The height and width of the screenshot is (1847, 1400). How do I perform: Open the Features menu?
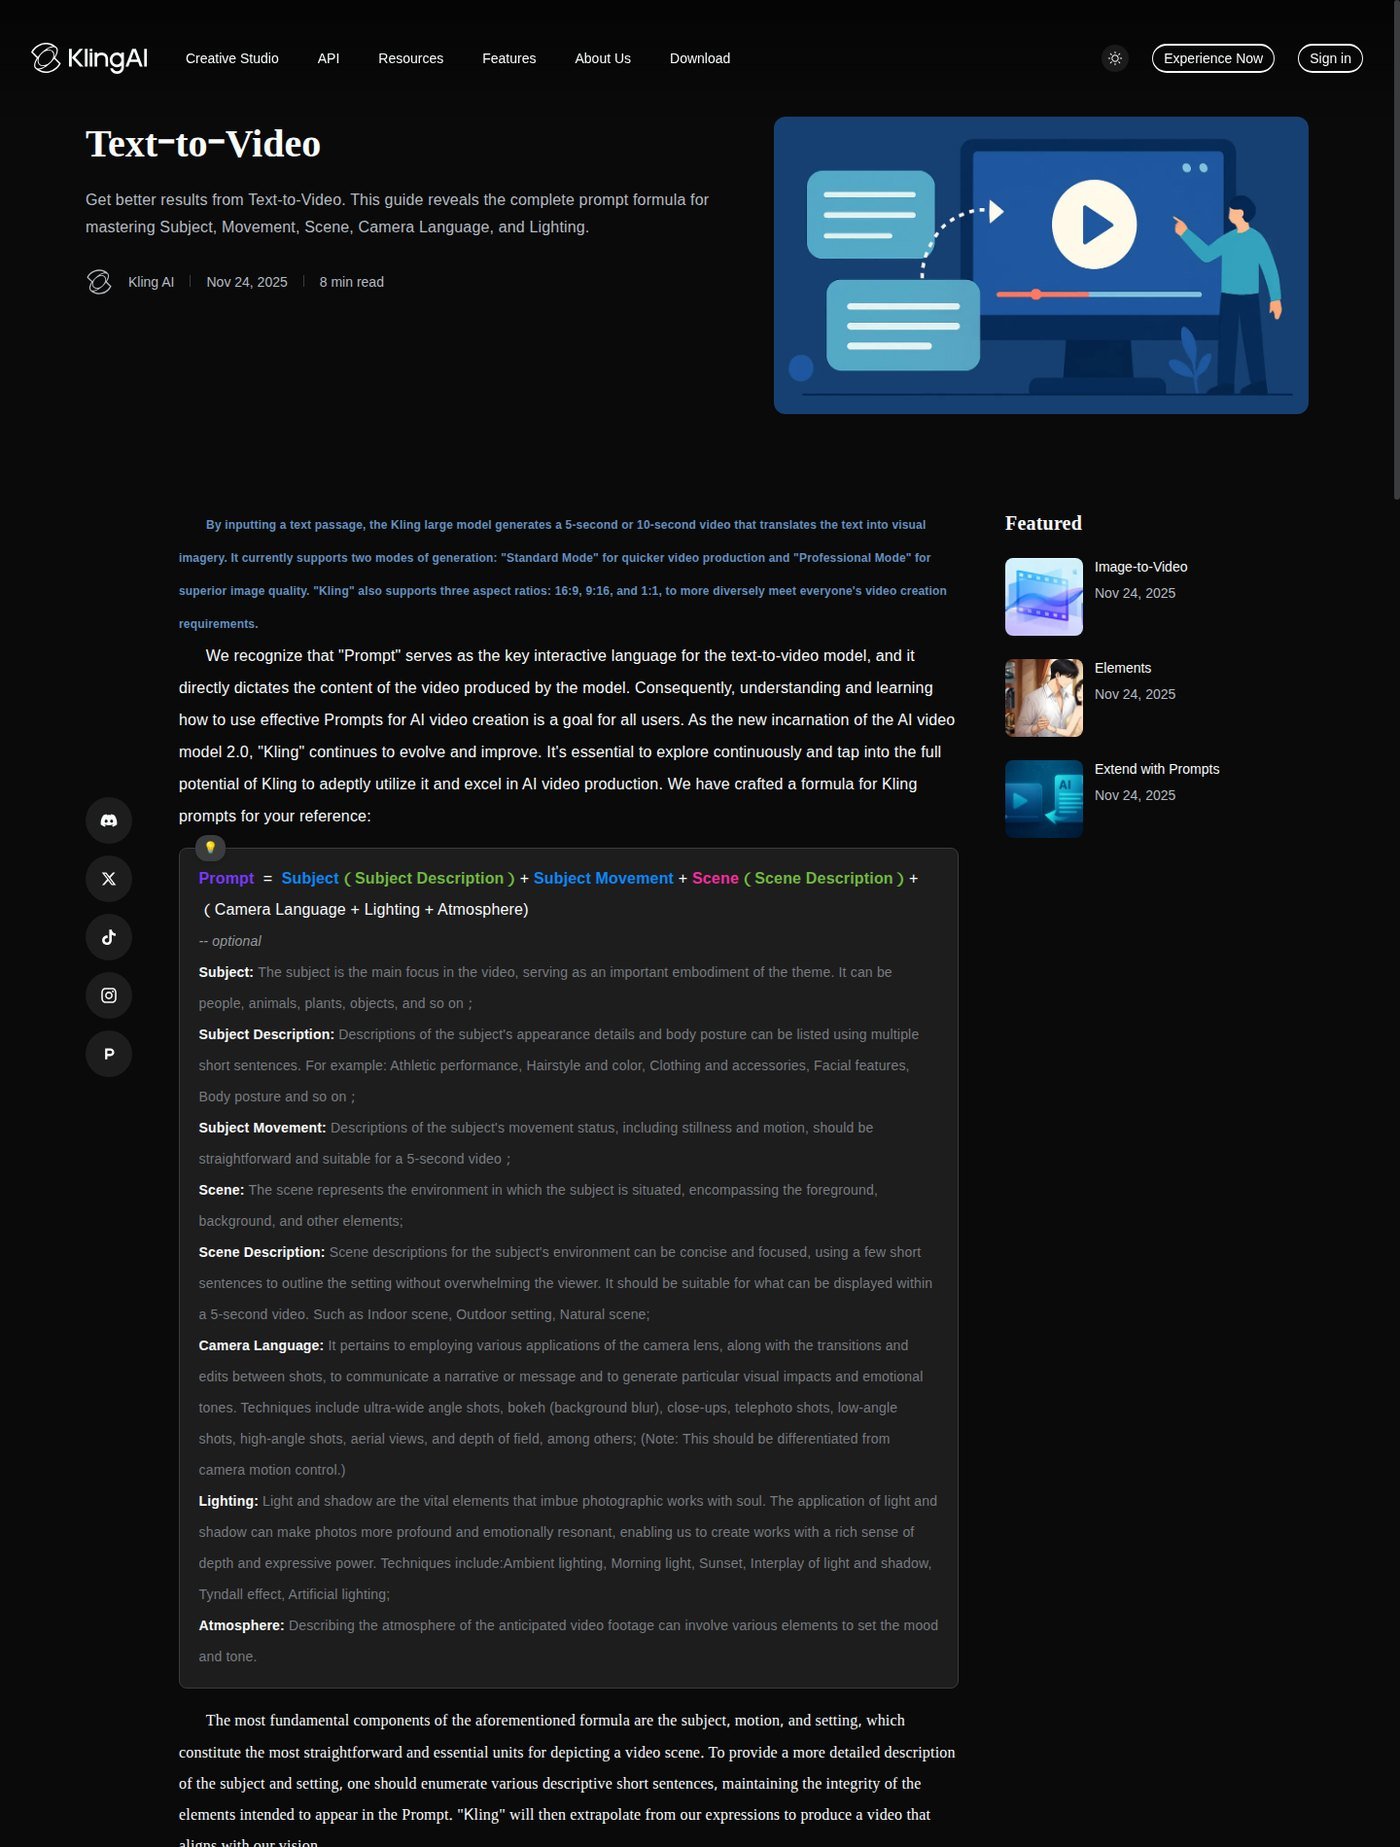[x=509, y=58]
